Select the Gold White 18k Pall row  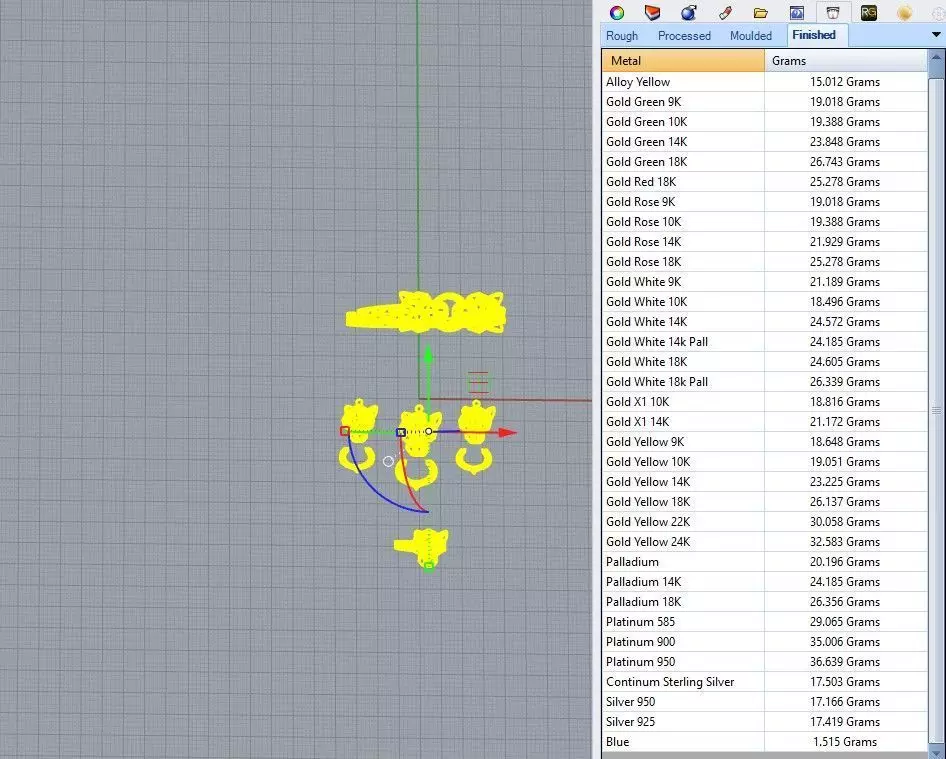pos(764,381)
